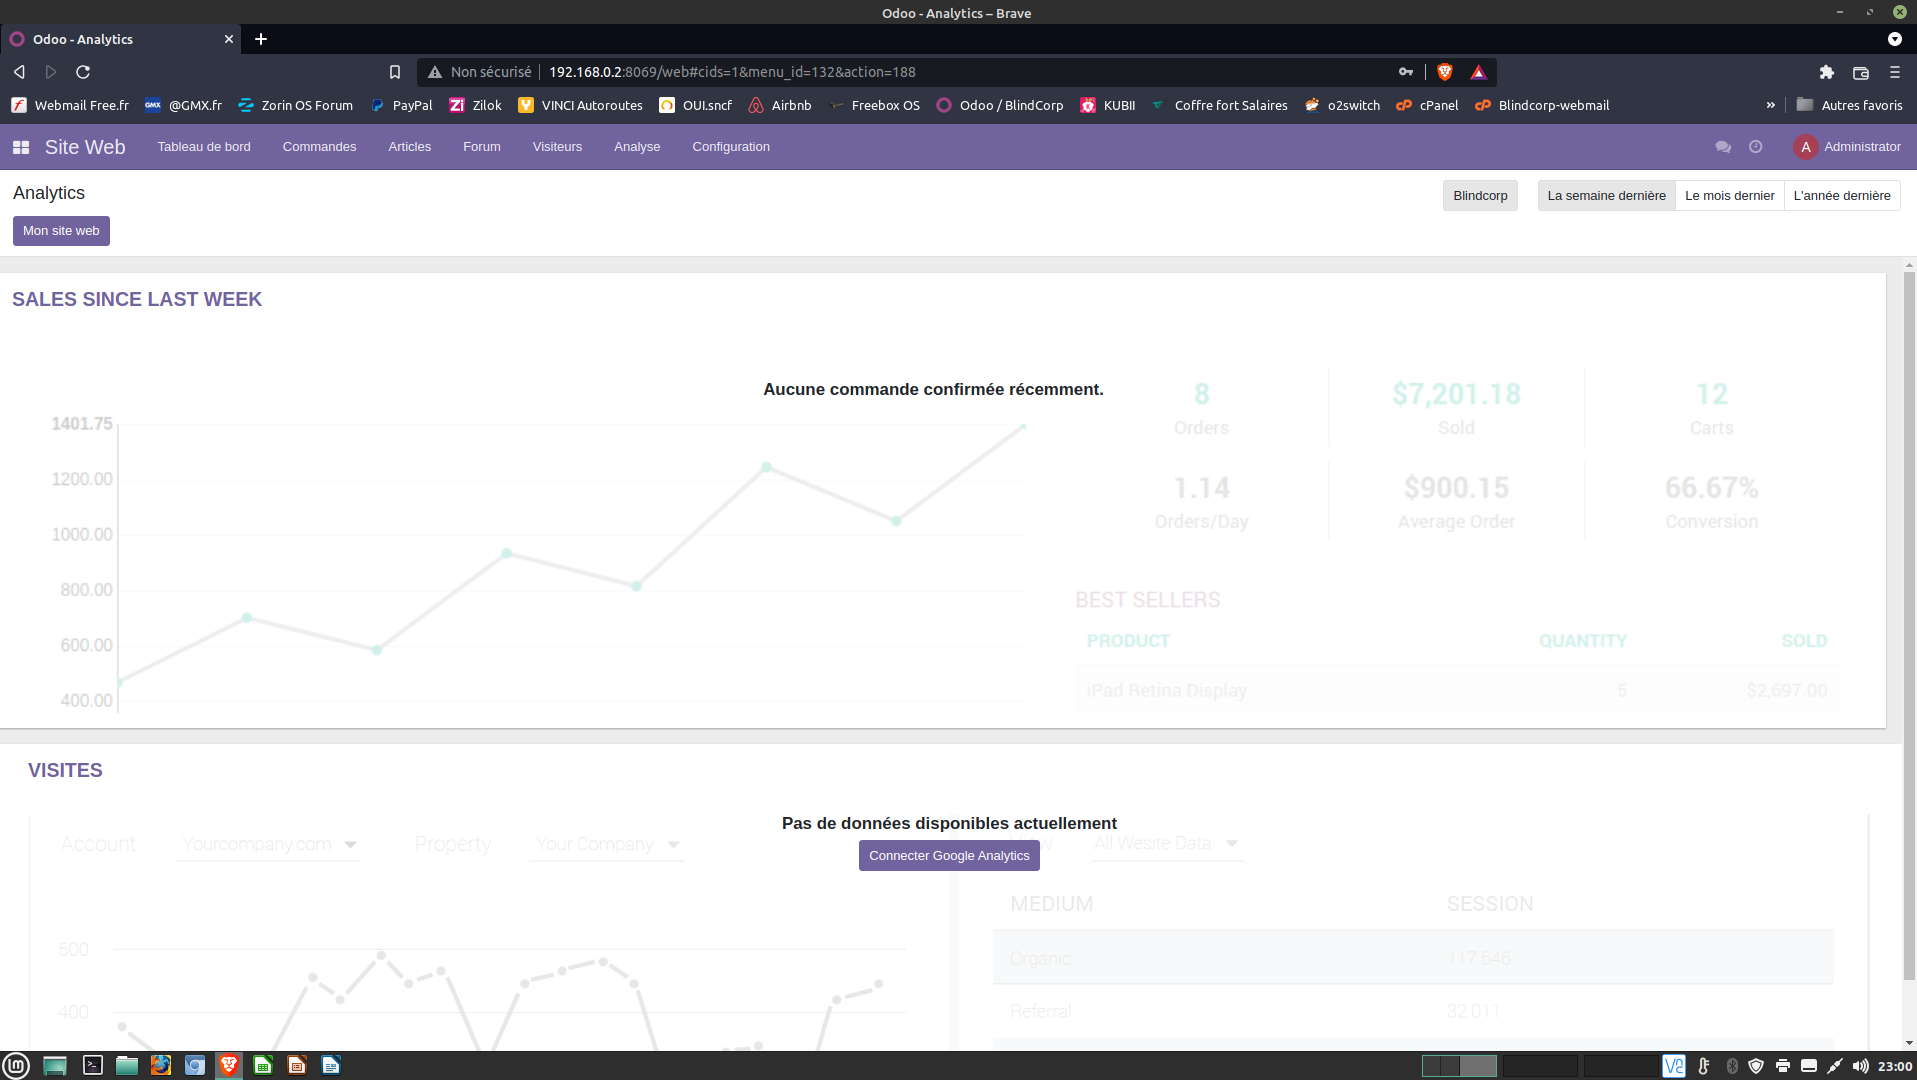Viewport: 1917px width, 1080px height.
Task: Expand the Administrator user menu
Action: [1848, 147]
